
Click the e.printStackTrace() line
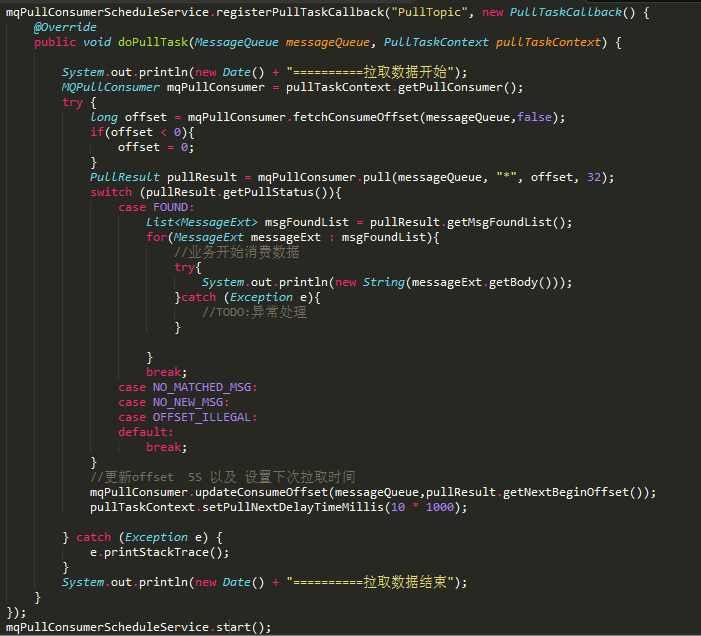[160, 552]
